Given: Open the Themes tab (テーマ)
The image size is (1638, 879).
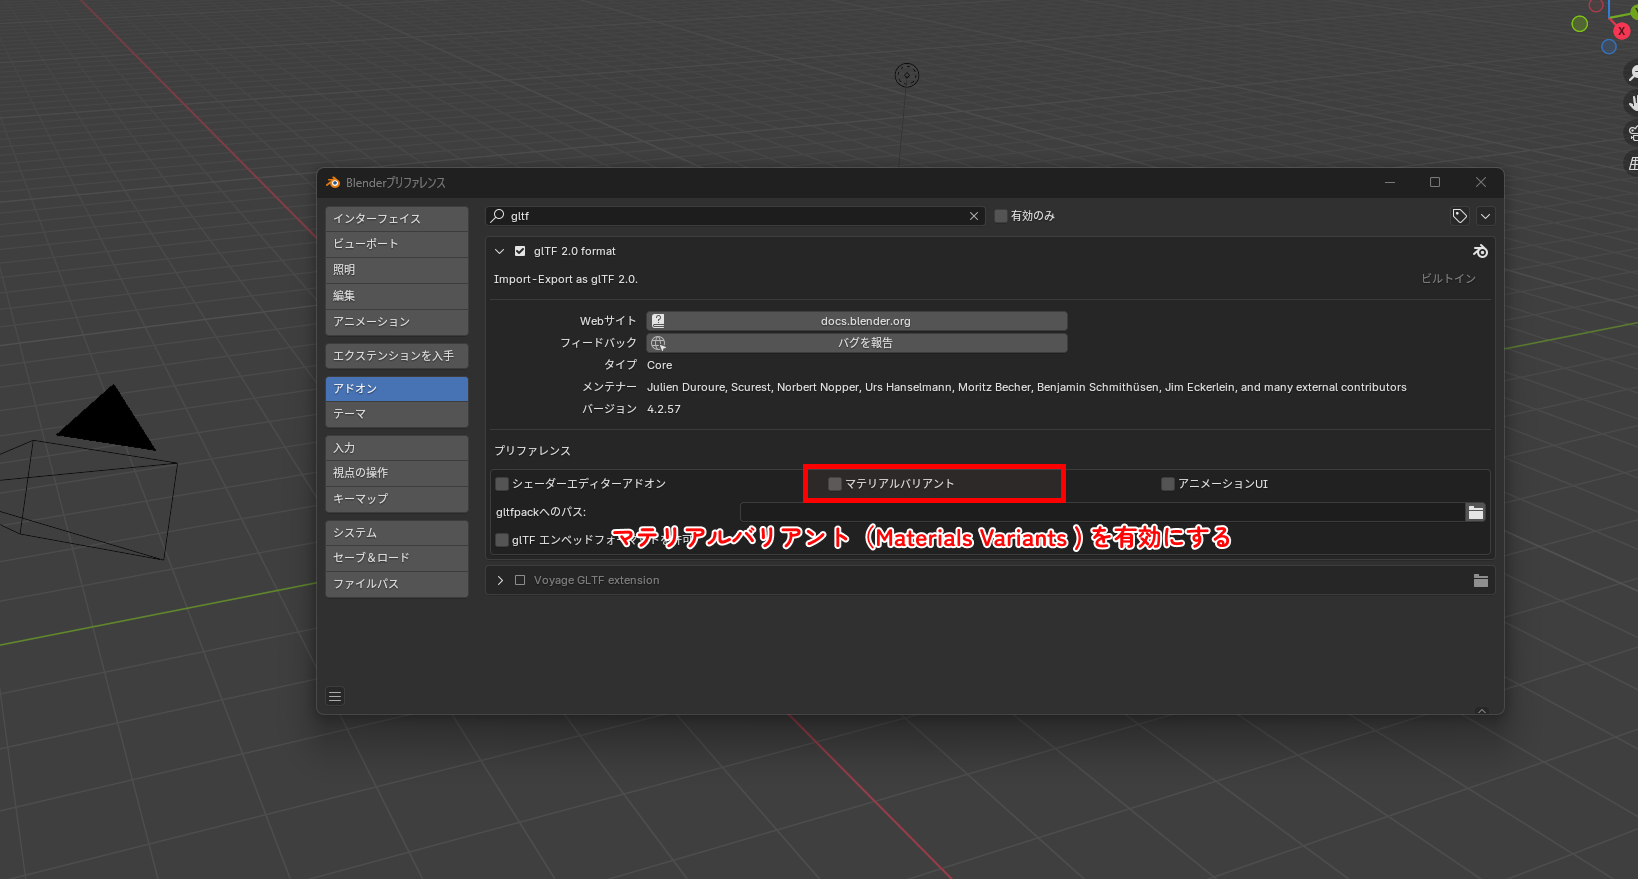Looking at the screenshot, I should [397, 414].
